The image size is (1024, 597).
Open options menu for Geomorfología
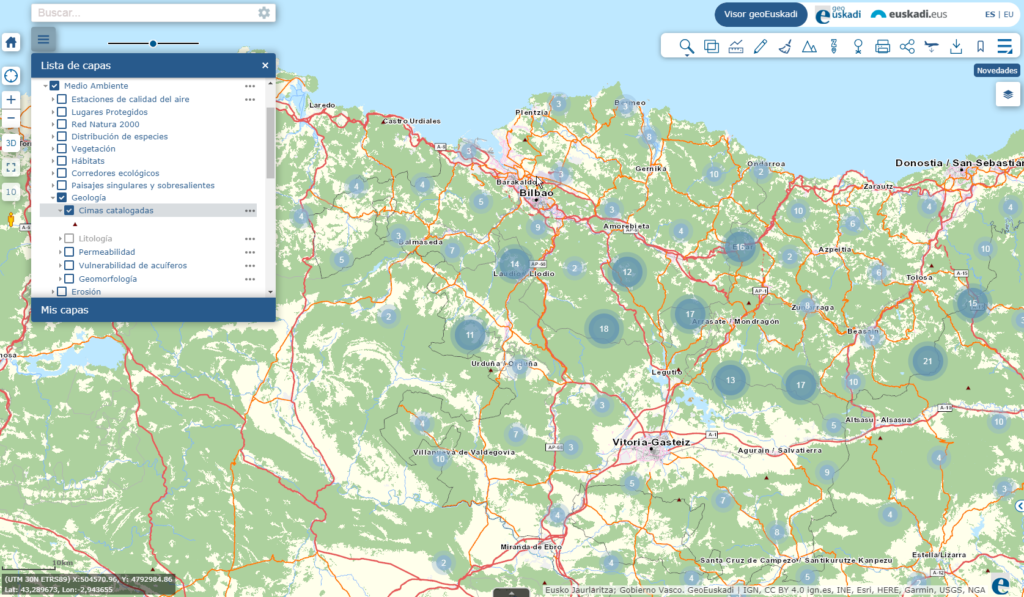[250, 279]
